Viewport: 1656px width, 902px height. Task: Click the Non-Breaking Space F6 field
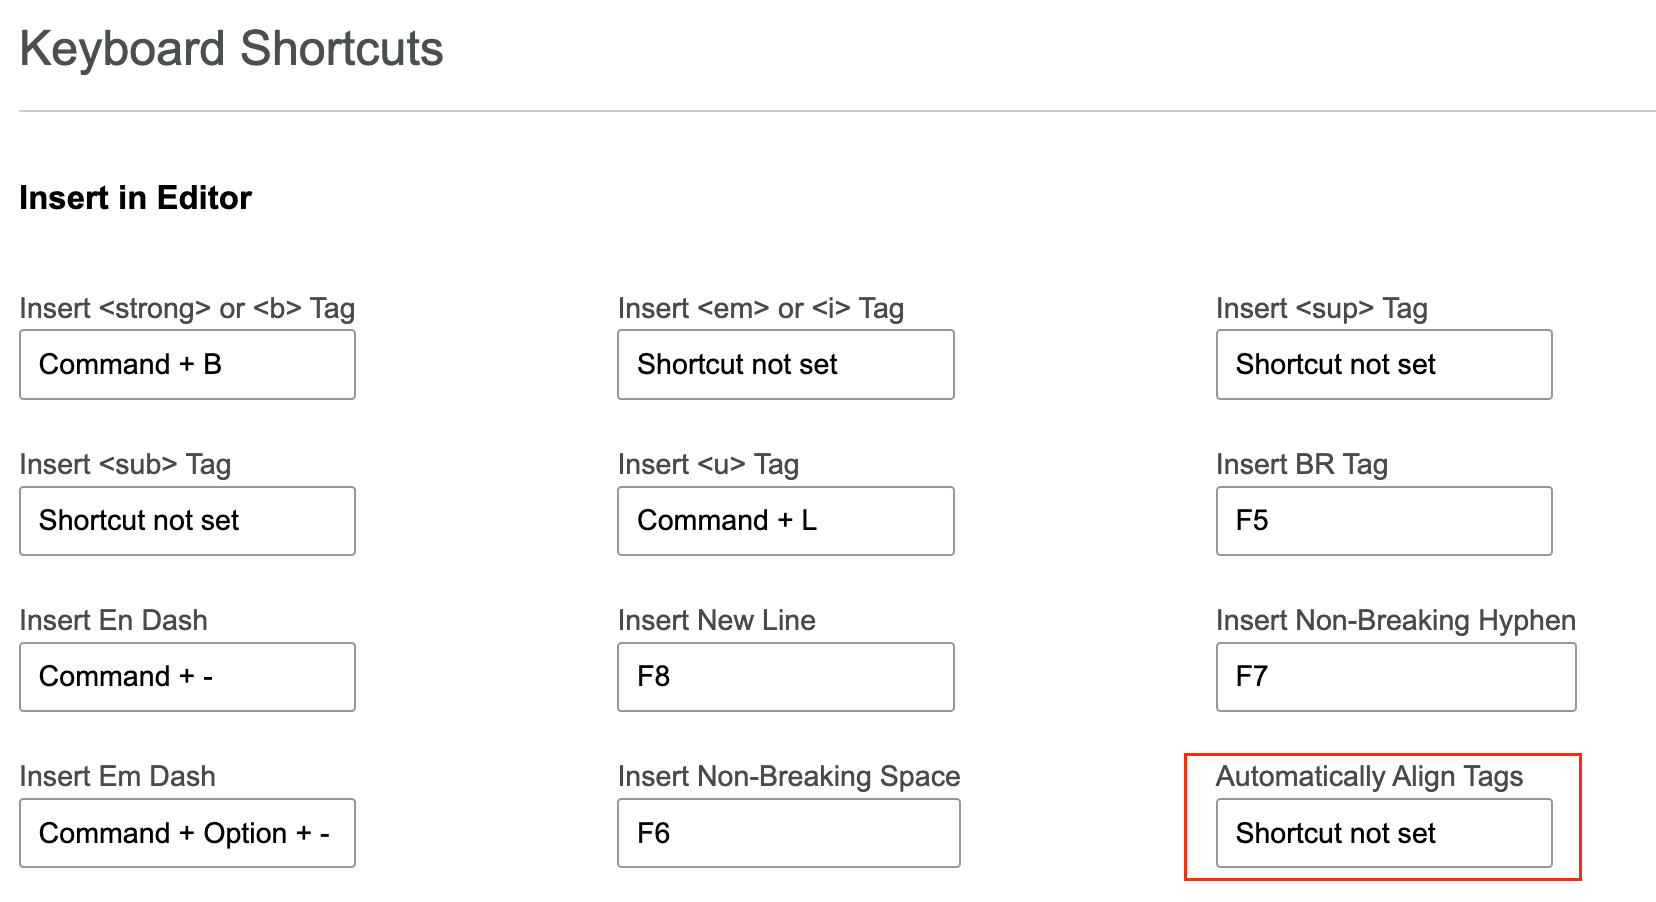pos(788,833)
